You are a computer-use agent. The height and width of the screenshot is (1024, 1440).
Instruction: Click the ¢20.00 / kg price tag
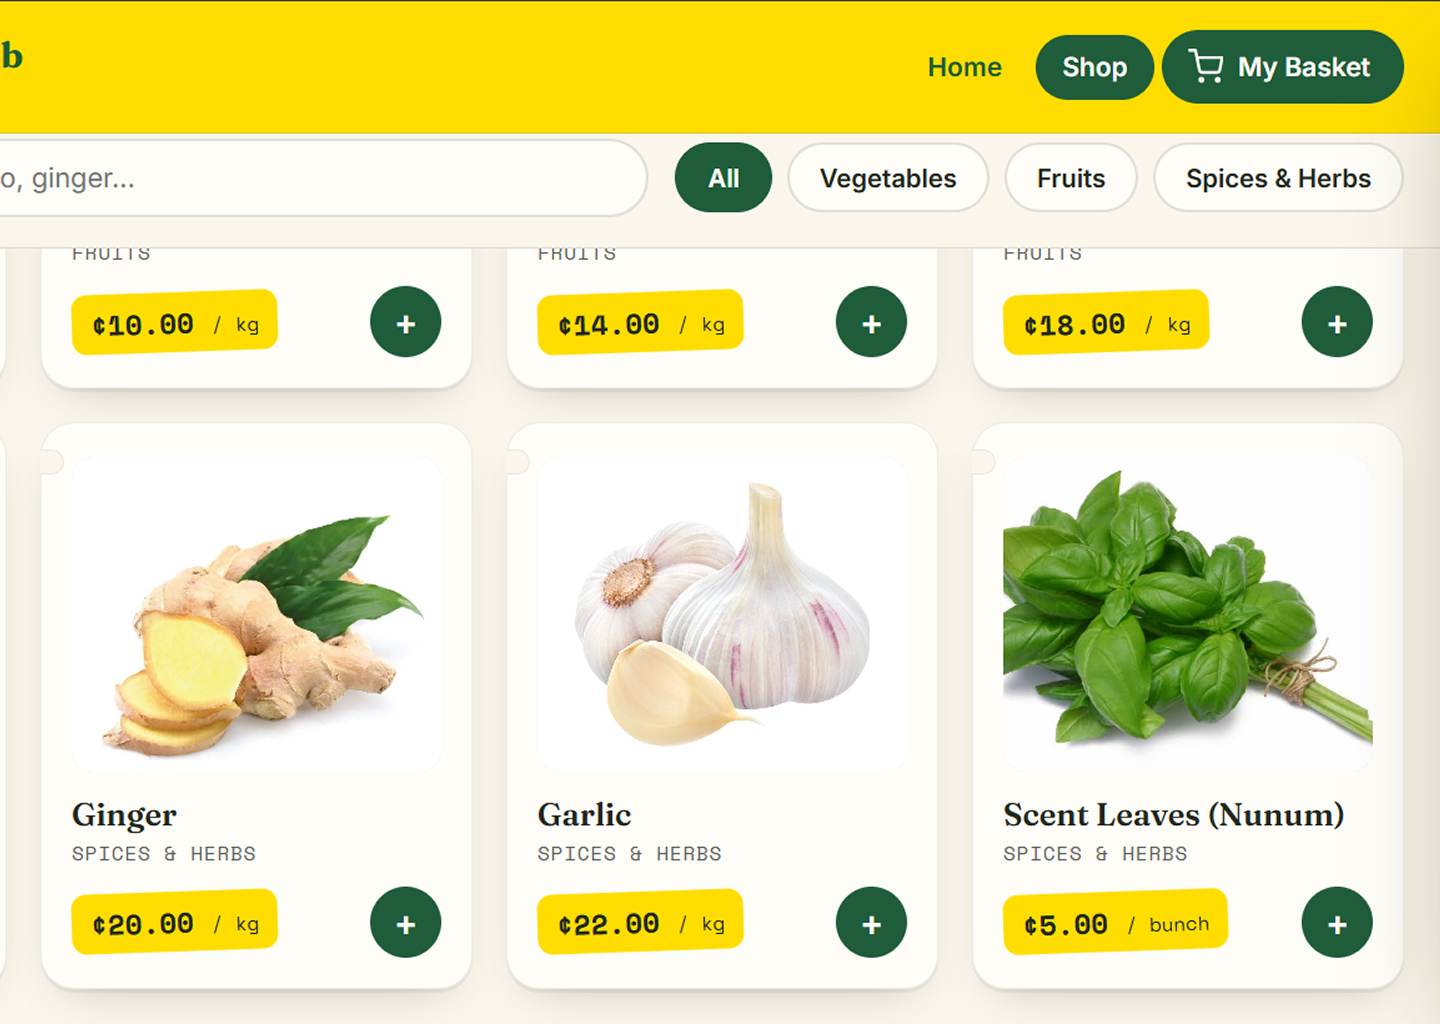[175, 922]
